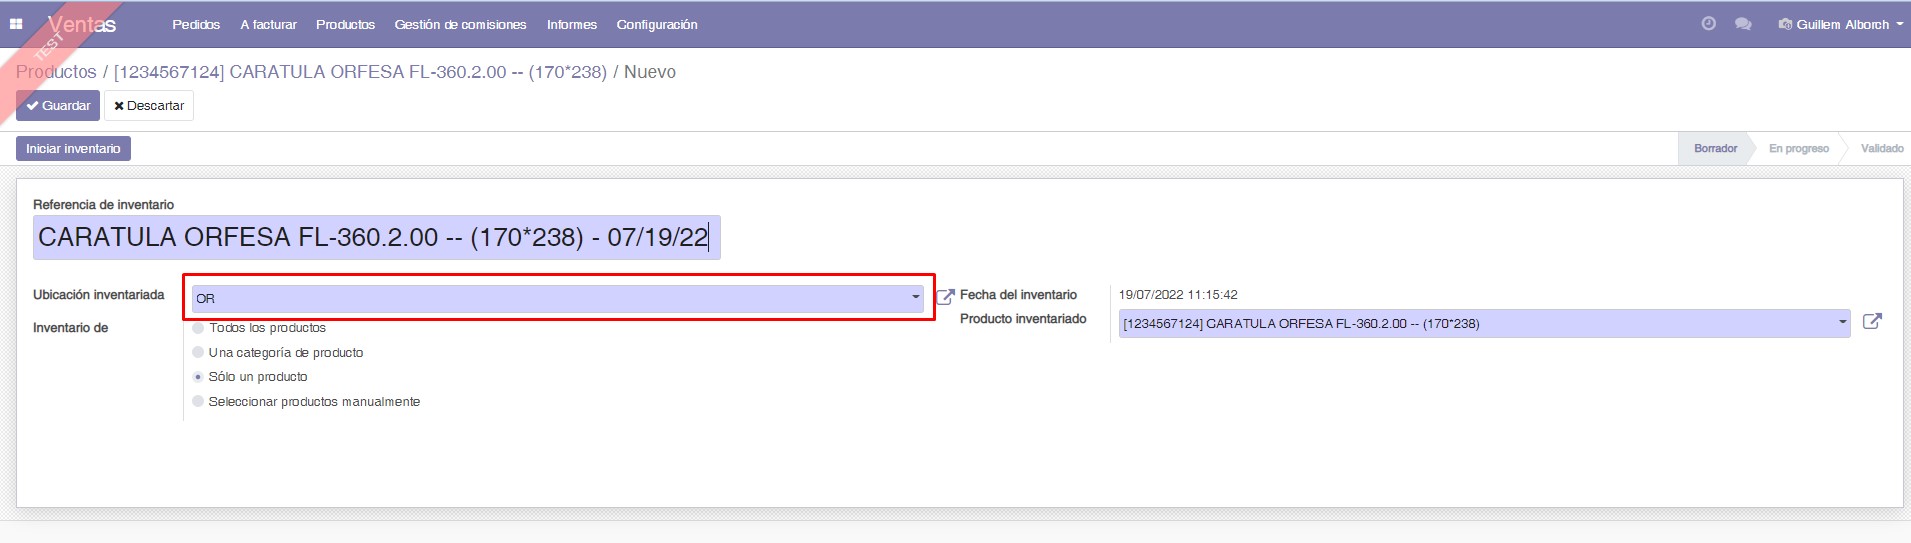The width and height of the screenshot is (1911, 543).
Task: Open the Pedidos menu
Action: tap(196, 24)
